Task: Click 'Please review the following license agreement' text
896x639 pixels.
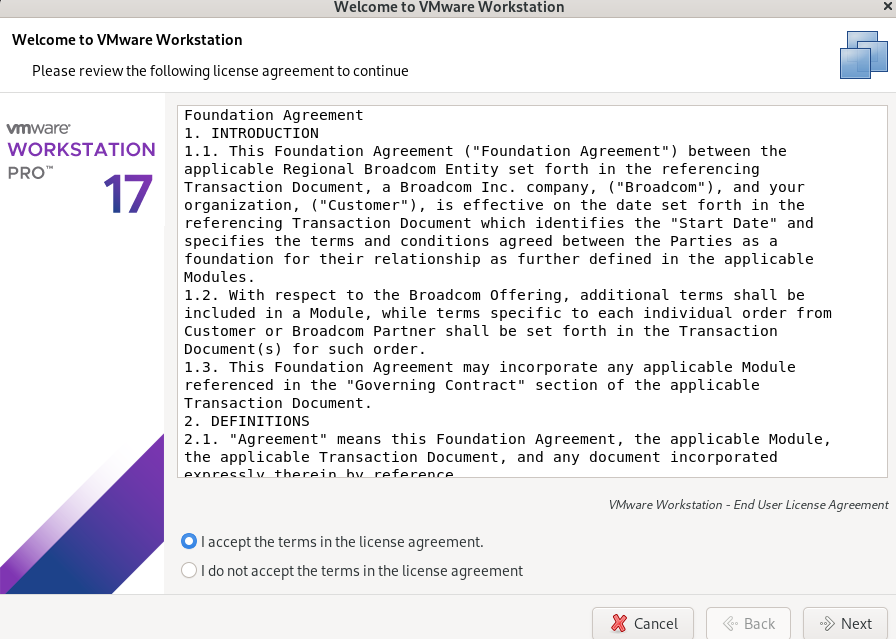Action: (220, 71)
